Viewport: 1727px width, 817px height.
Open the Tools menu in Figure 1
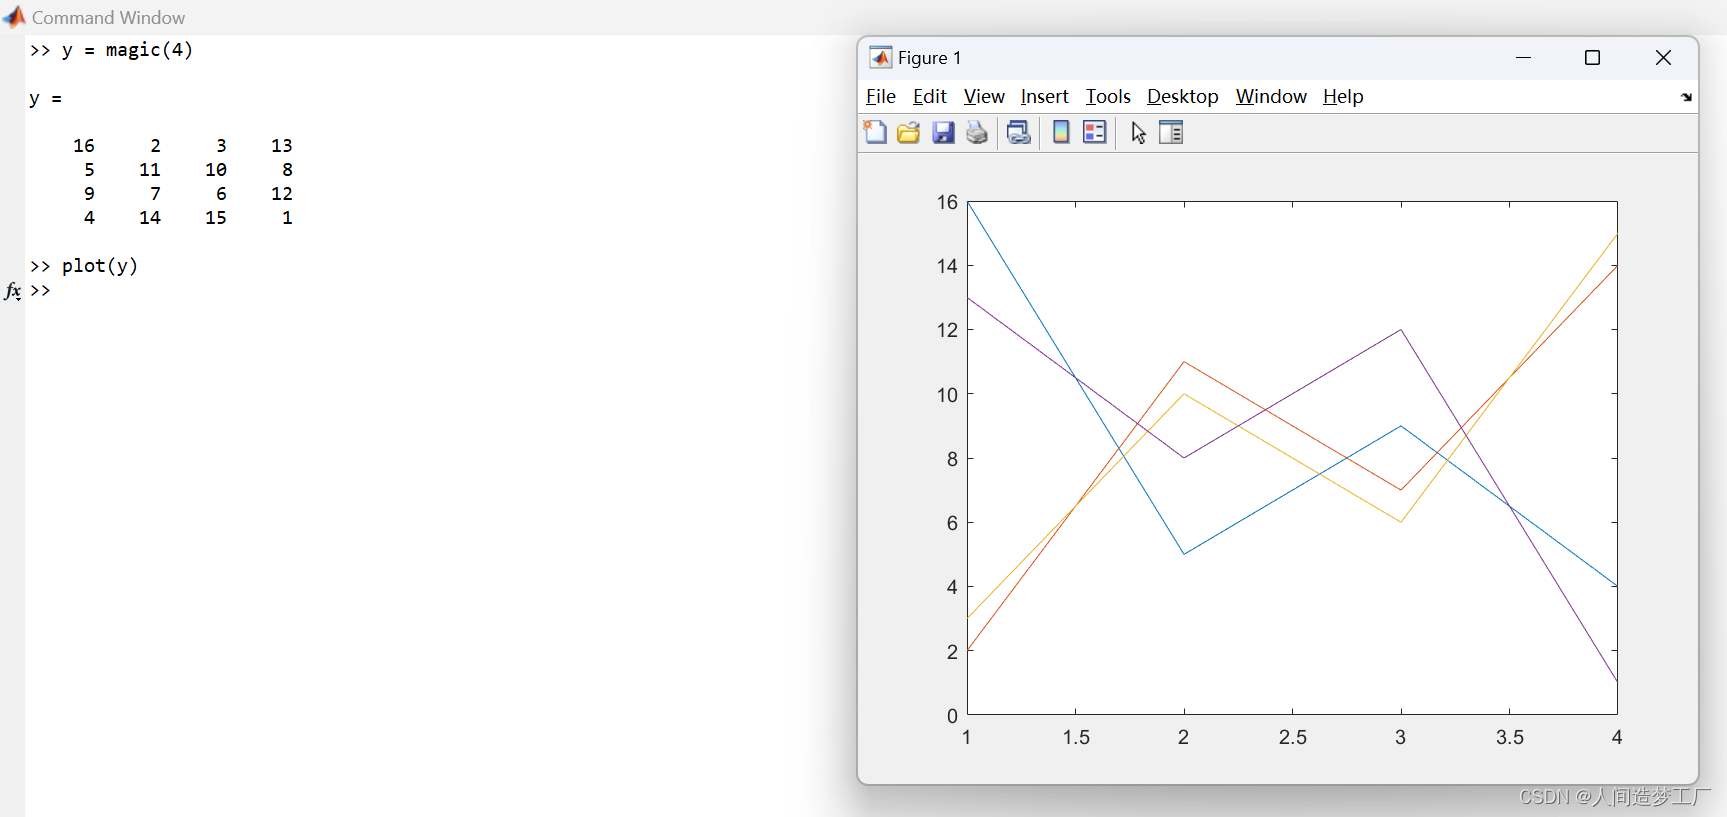1108,97
